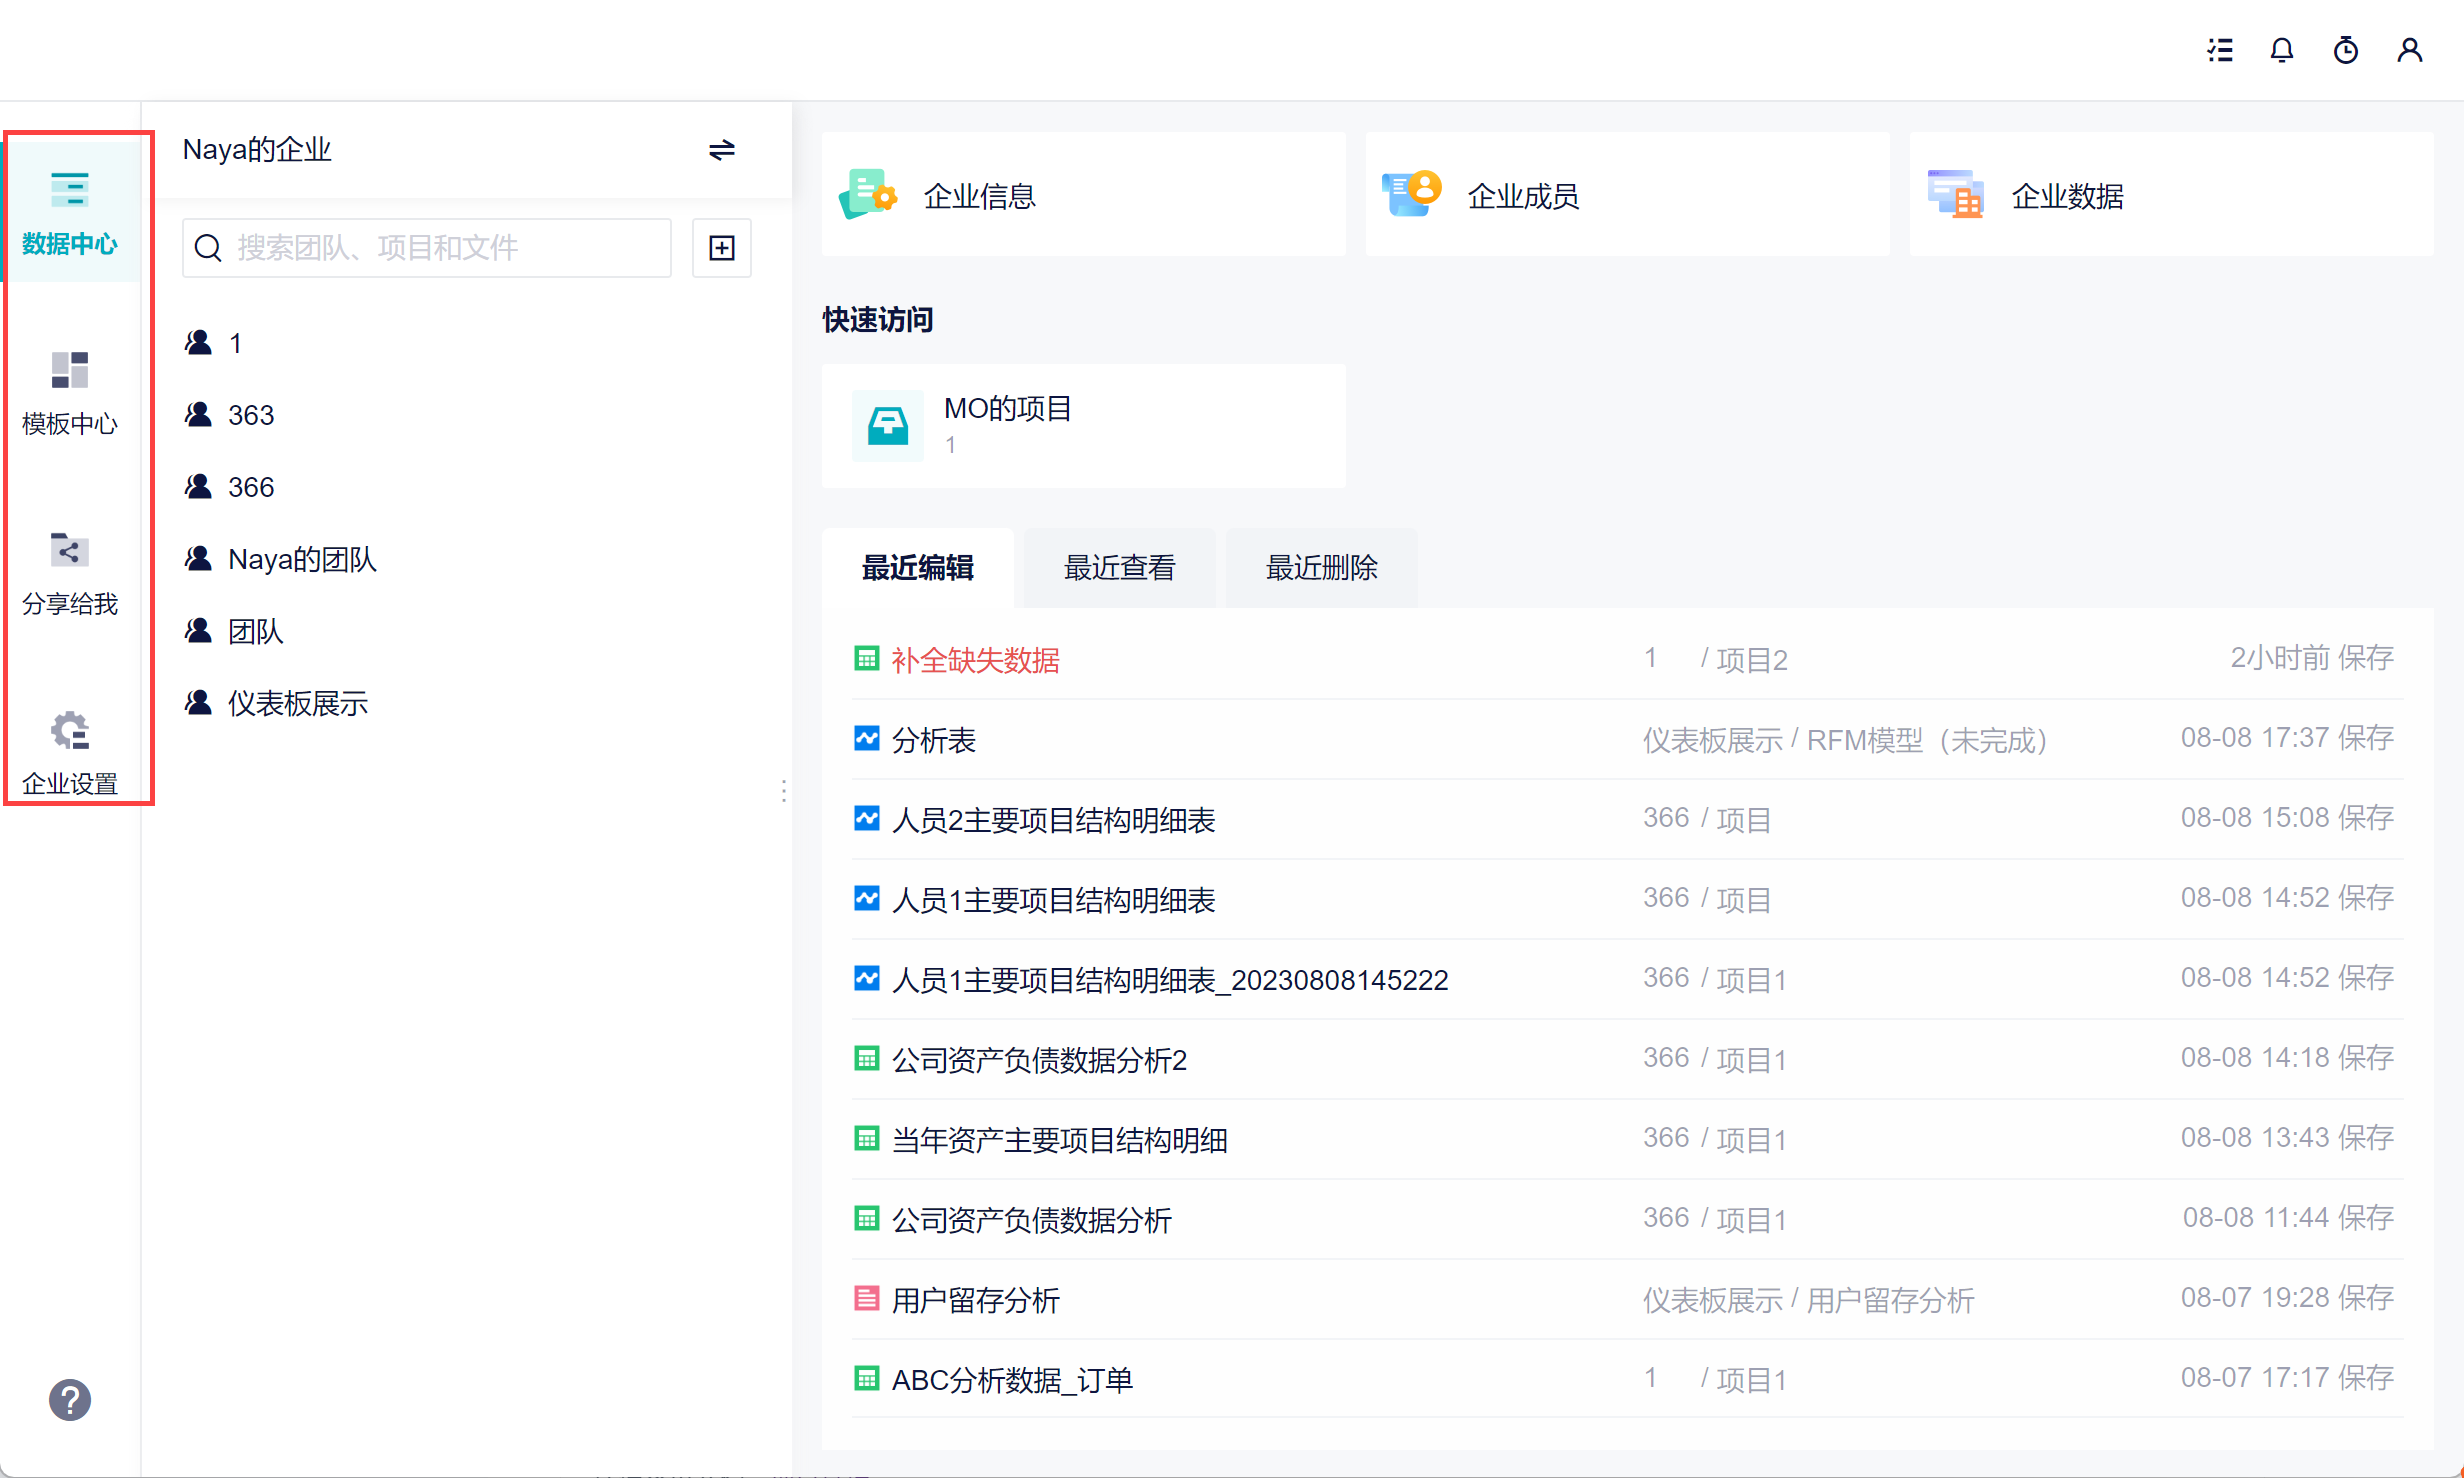Switch to the 最近查看 tab
This screenshot has width=2464, height=1478.
point(1119,568)
